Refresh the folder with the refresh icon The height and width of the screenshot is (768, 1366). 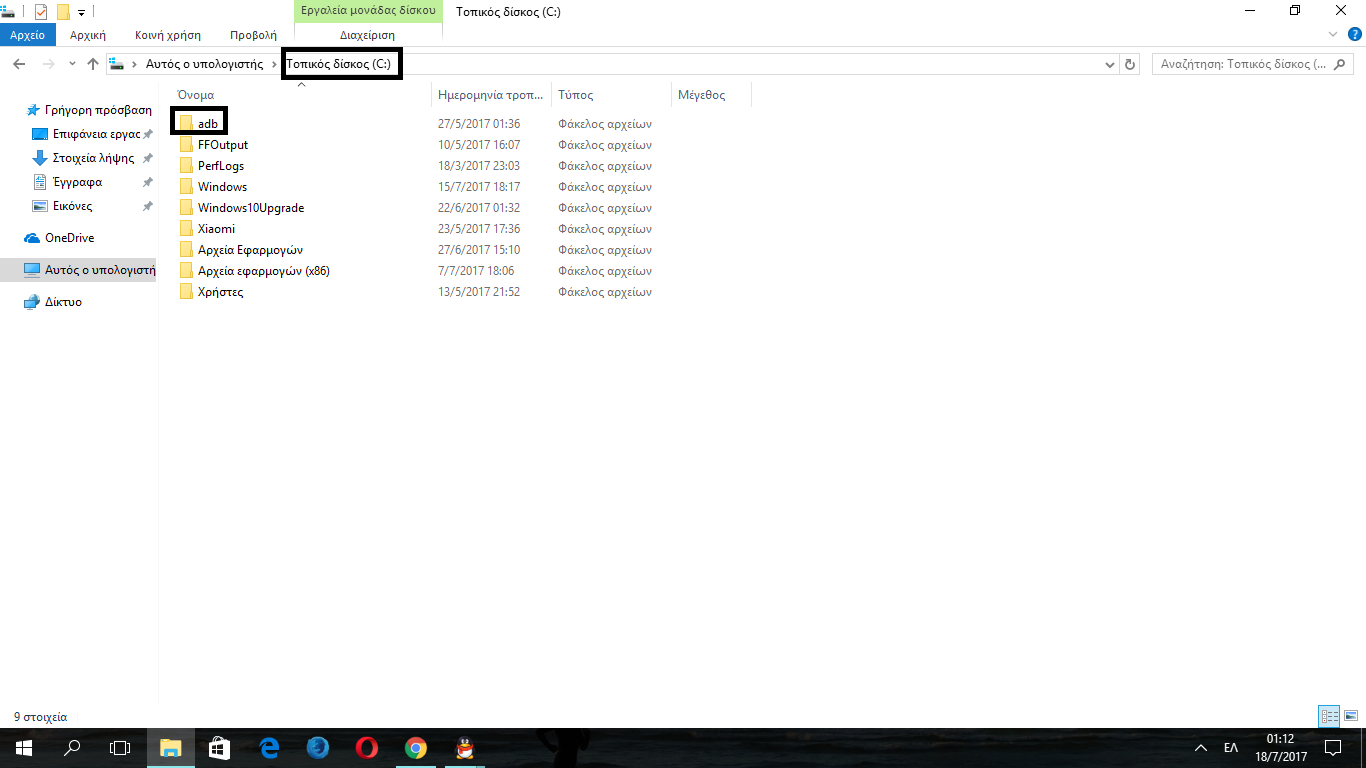pos(1130,64)
